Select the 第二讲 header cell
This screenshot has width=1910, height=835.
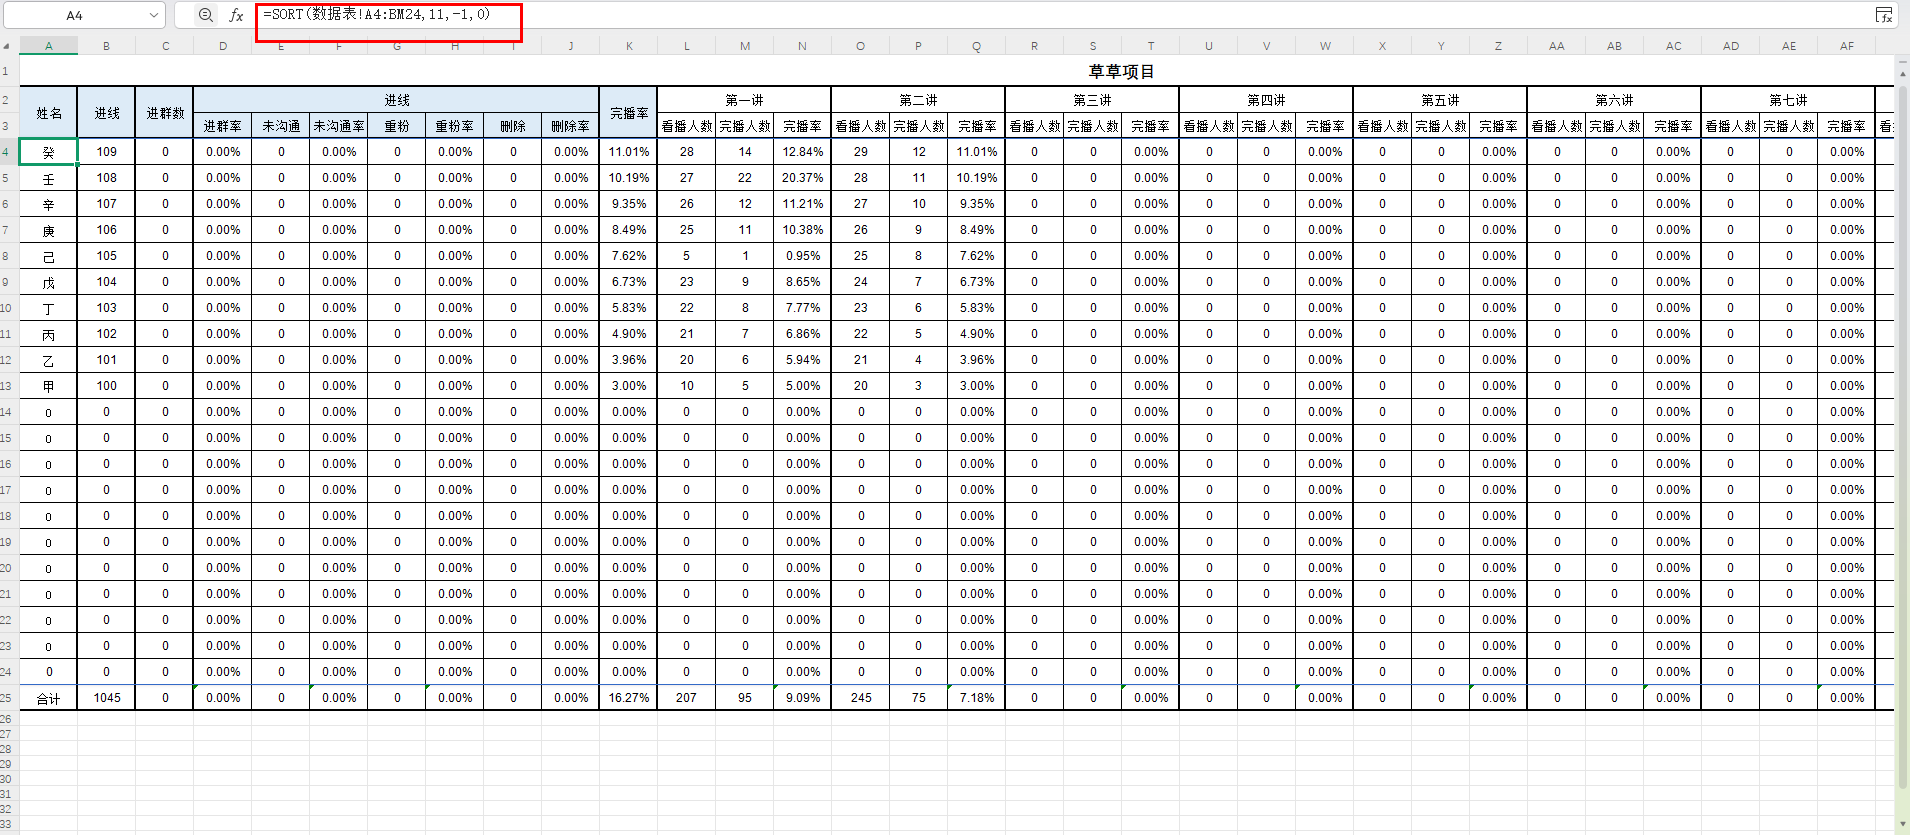pos(918,100)
